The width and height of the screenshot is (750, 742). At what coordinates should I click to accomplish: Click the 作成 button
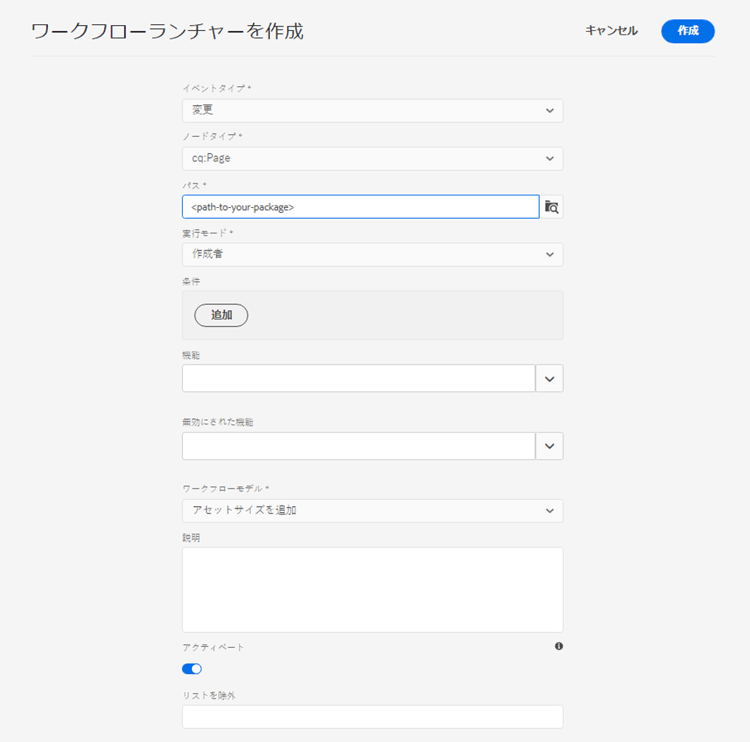click(x=688, y=31)
